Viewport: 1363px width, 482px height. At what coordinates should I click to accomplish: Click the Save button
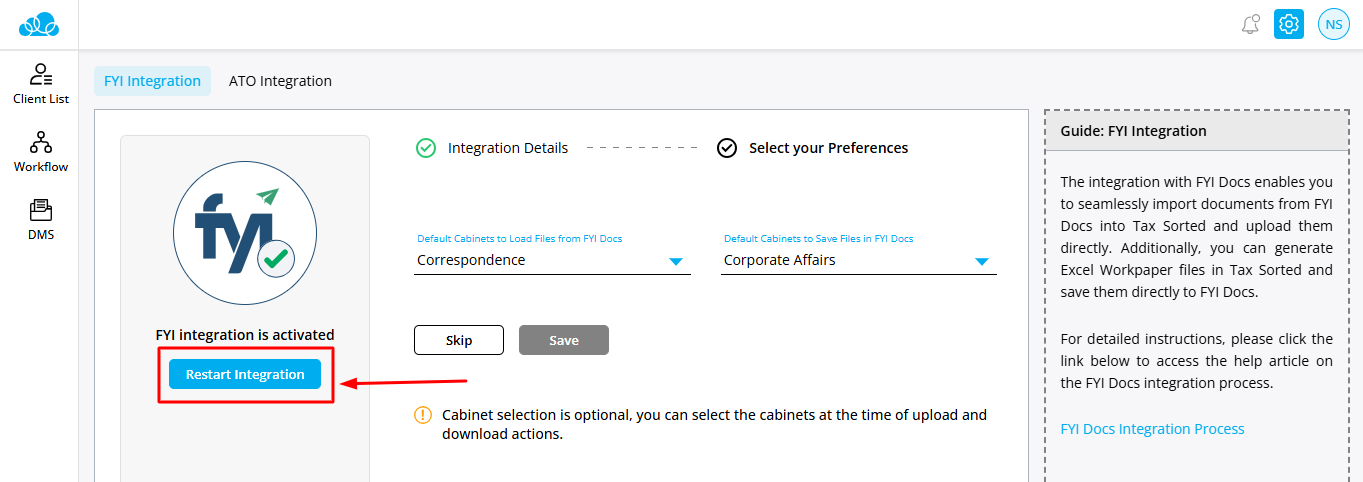pyautogui.click(x=563, y=340)
